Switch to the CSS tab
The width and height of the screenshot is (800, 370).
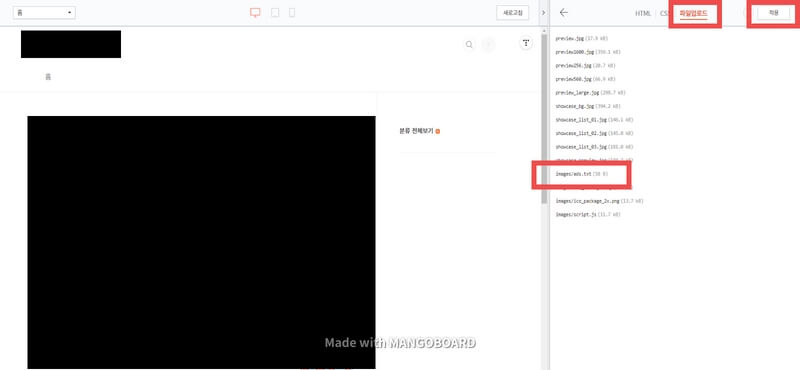point(664,13)
